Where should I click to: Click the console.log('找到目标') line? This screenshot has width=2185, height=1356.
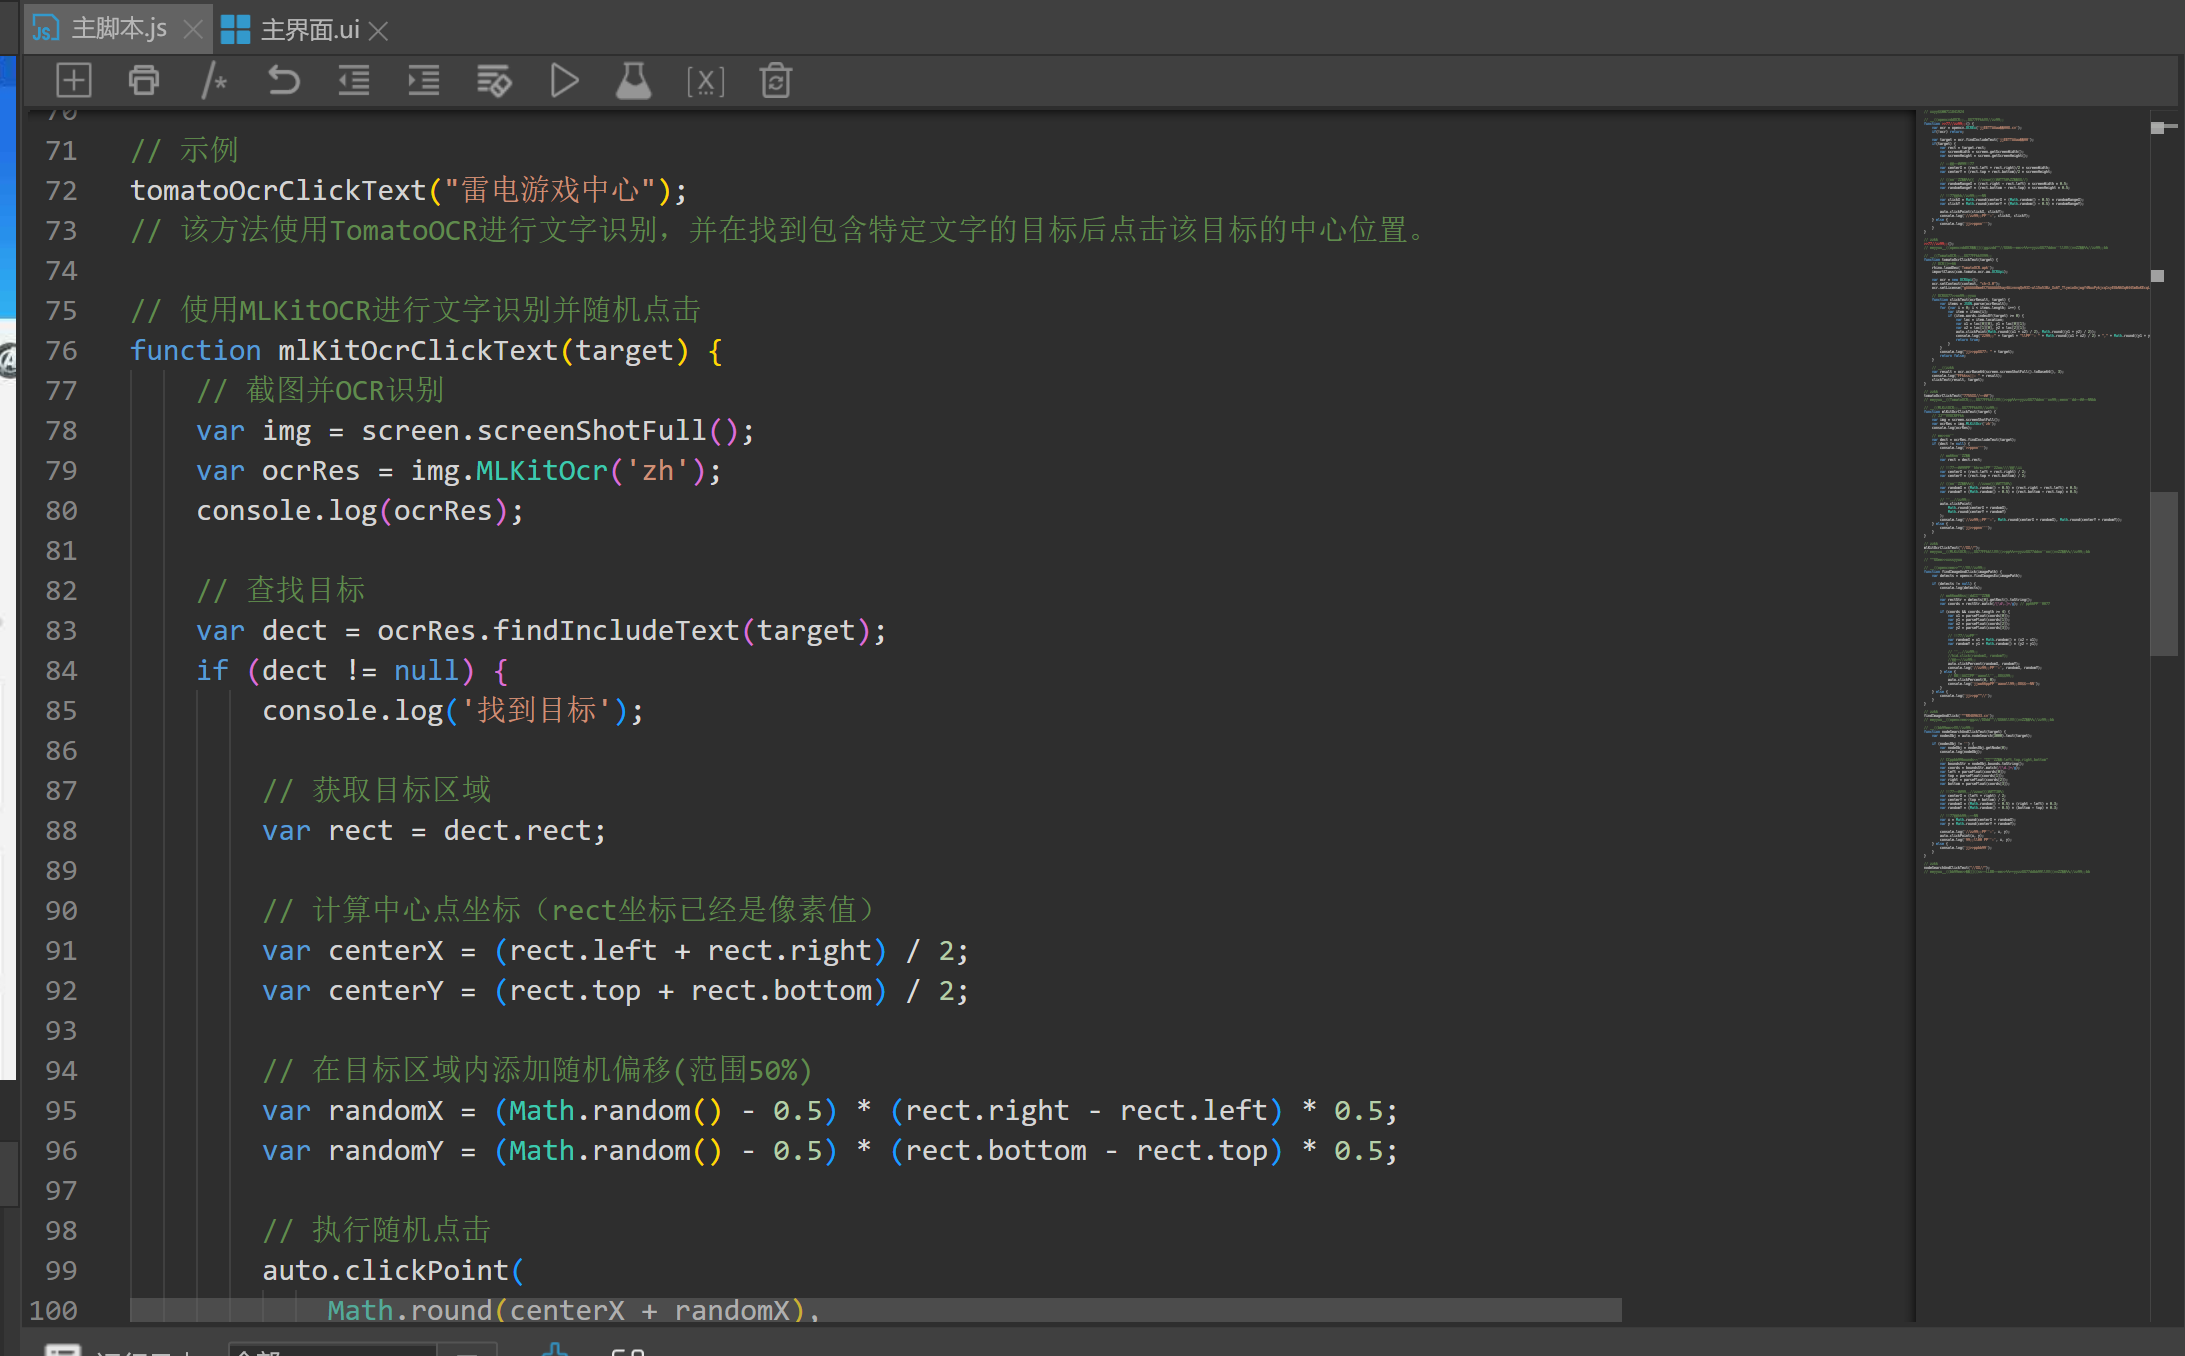(x=453, y=711)
